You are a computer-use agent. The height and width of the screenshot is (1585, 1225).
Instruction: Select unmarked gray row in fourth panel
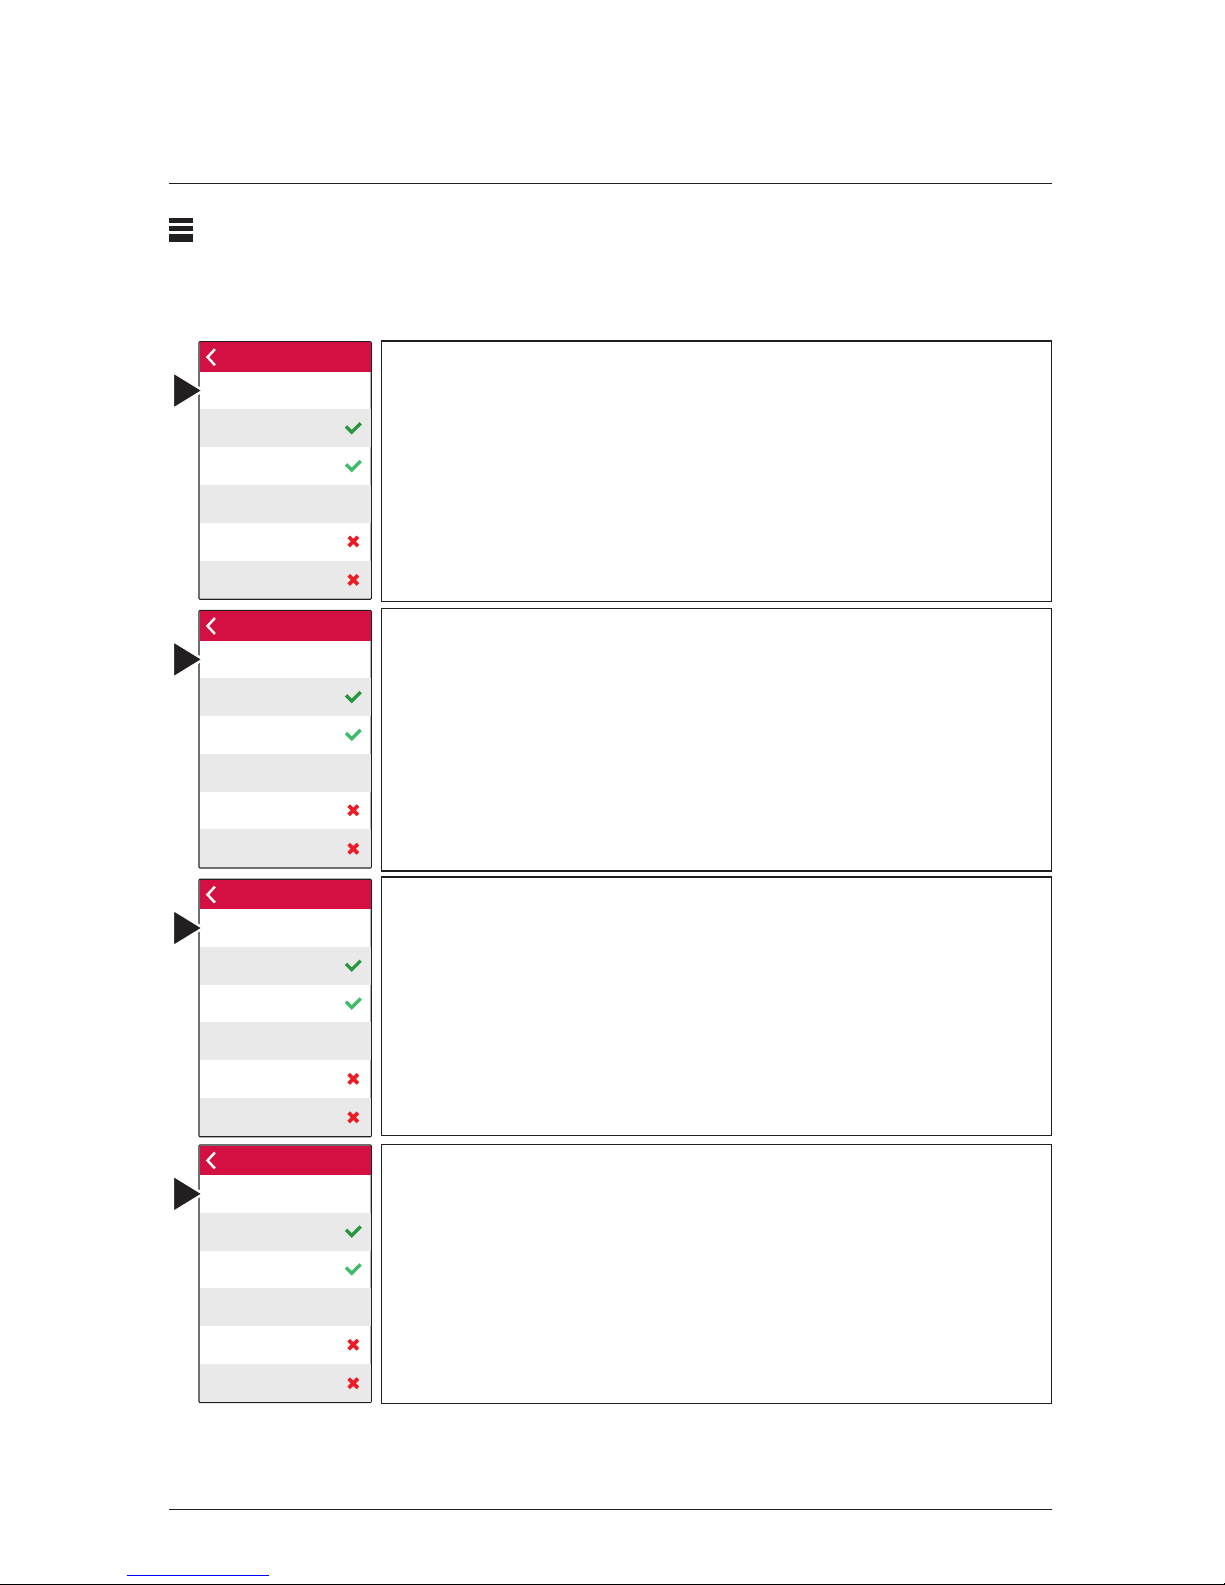[x=285, y=1307]
